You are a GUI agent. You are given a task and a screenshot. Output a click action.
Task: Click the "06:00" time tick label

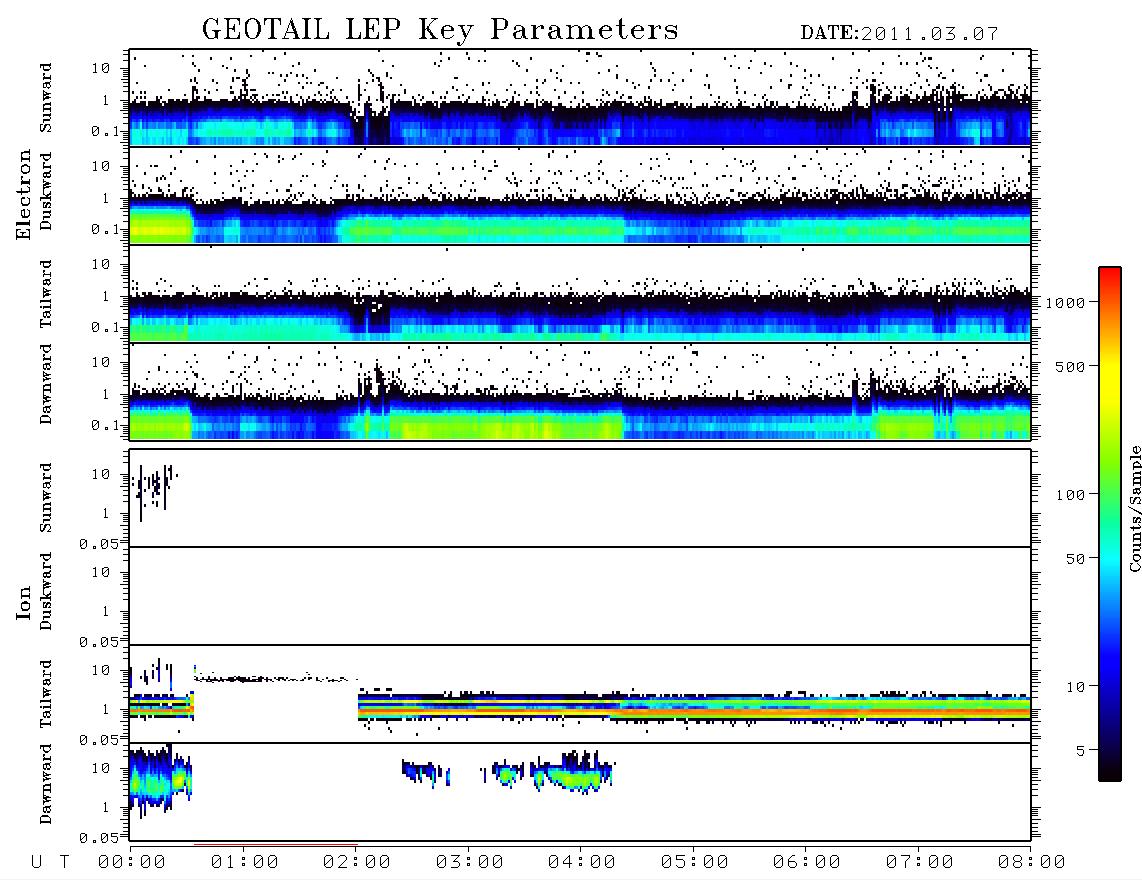tap(807, 863)
